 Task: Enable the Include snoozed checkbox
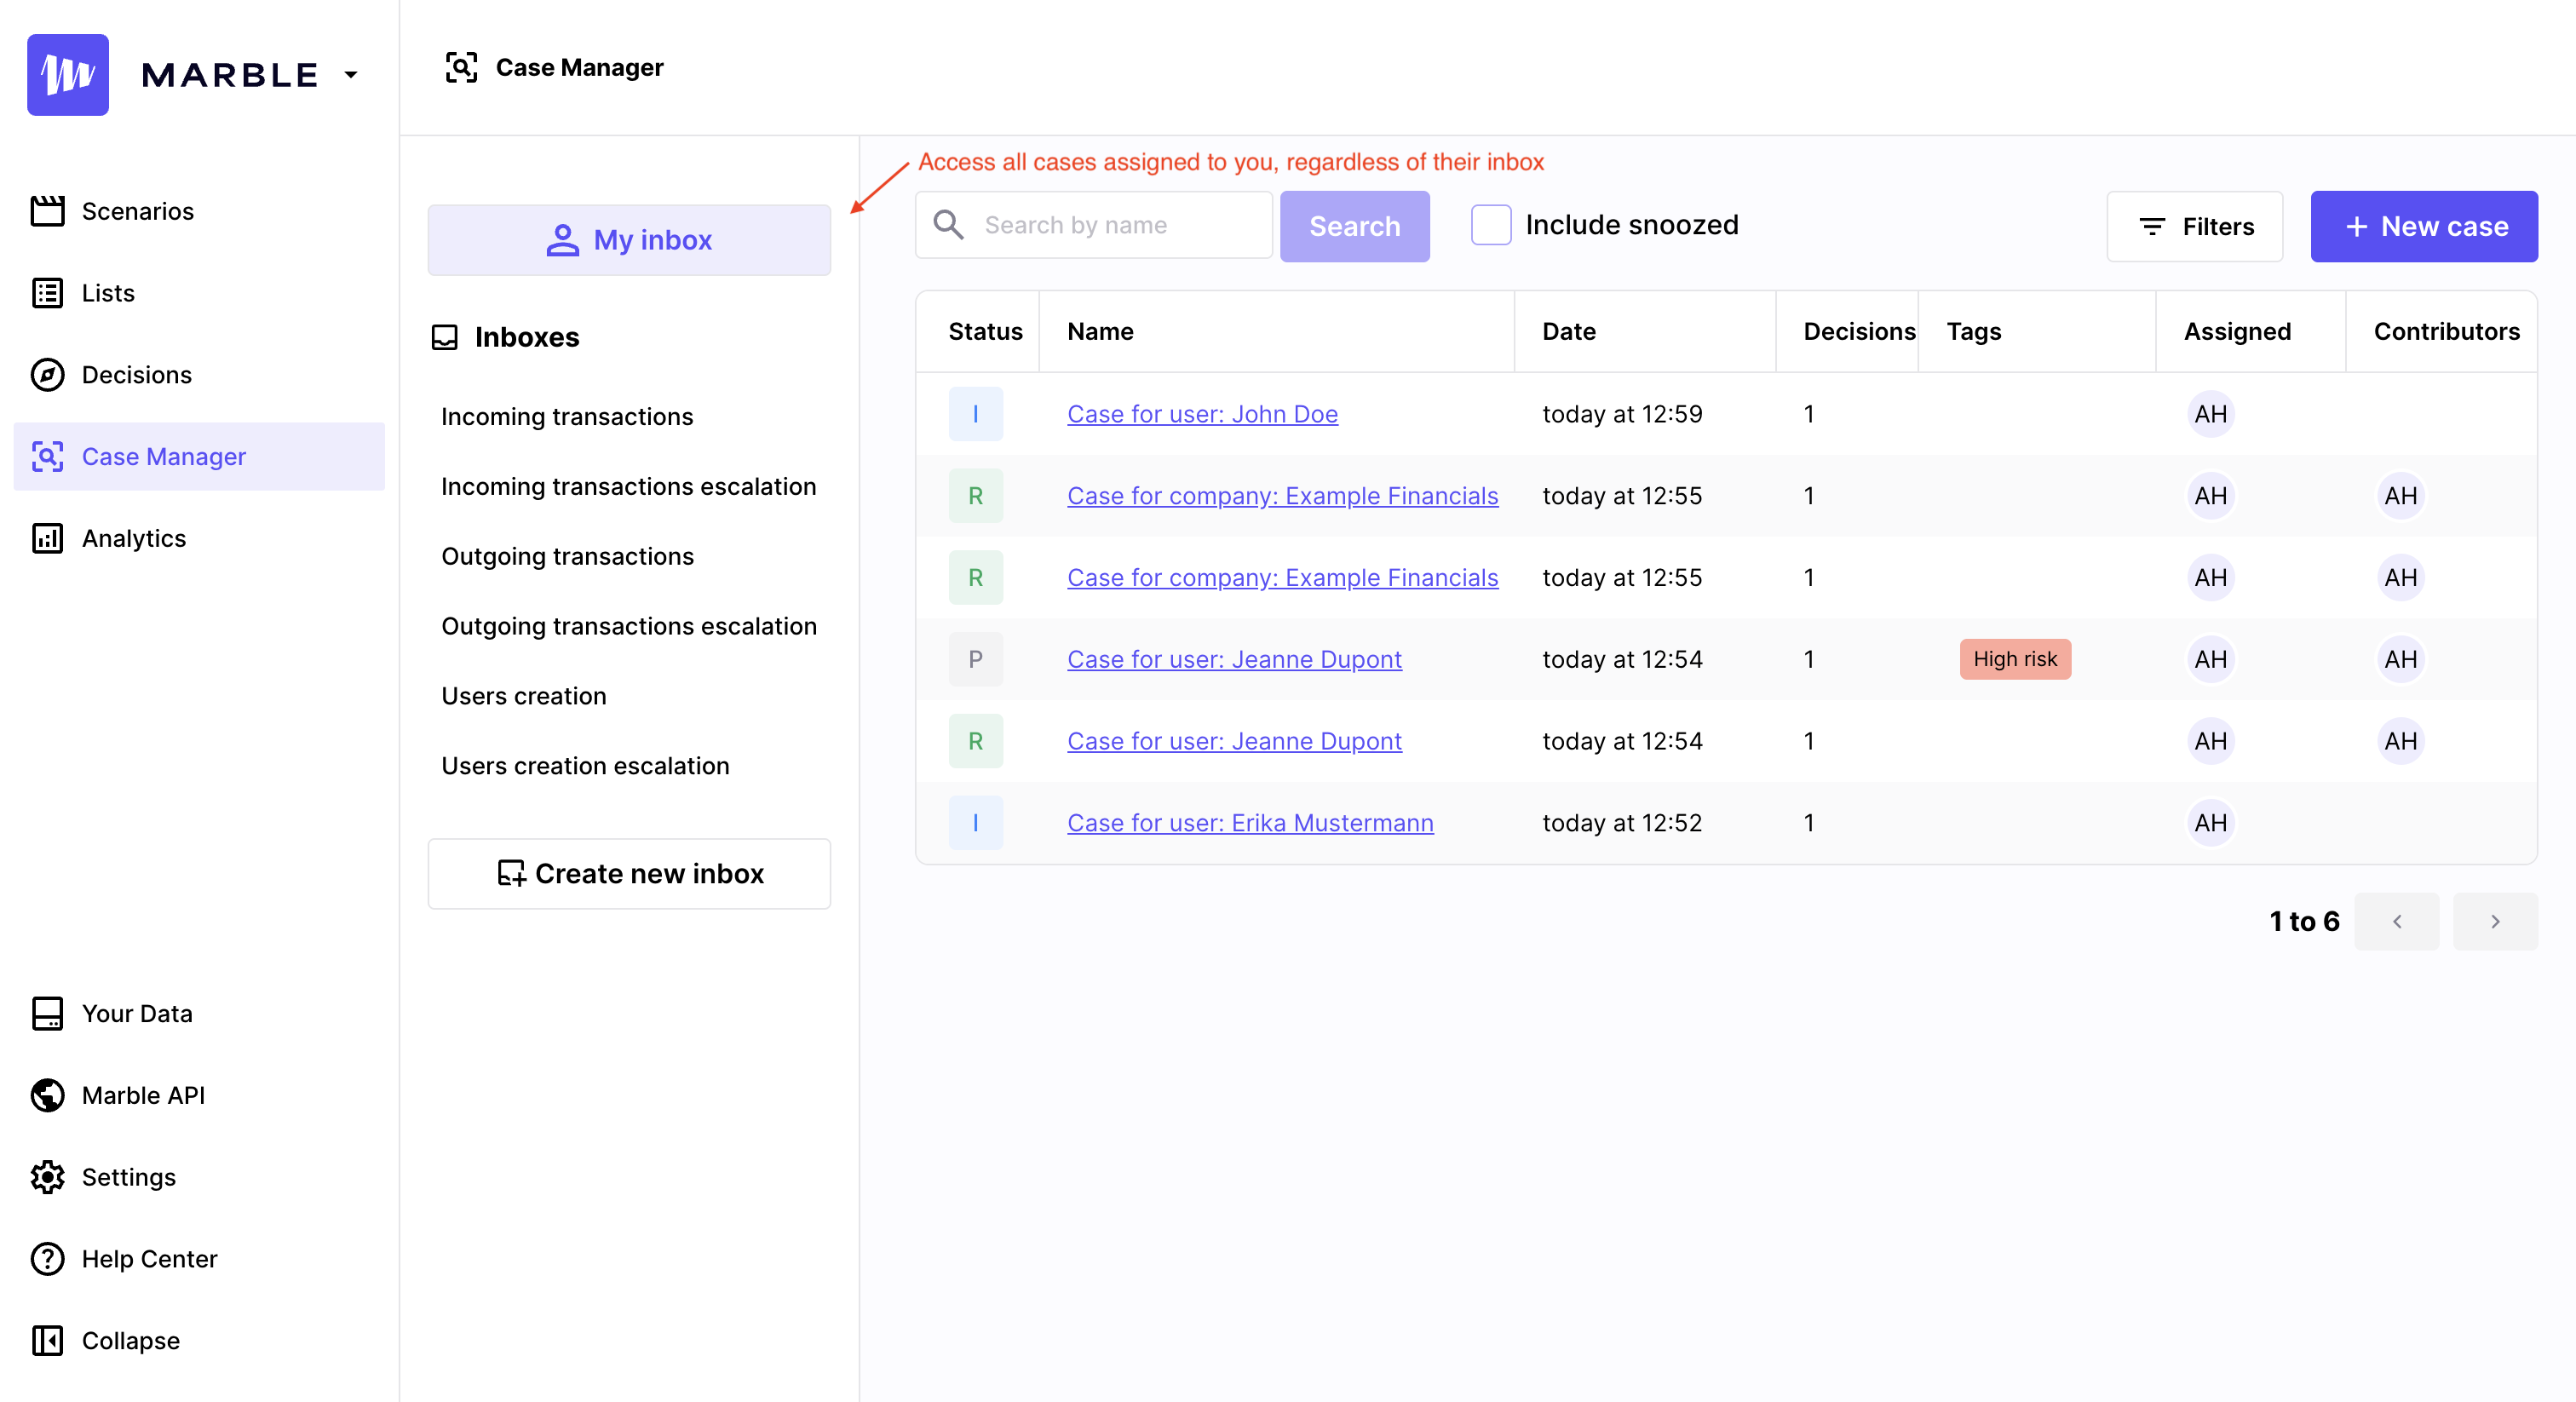coord(1490,225)
